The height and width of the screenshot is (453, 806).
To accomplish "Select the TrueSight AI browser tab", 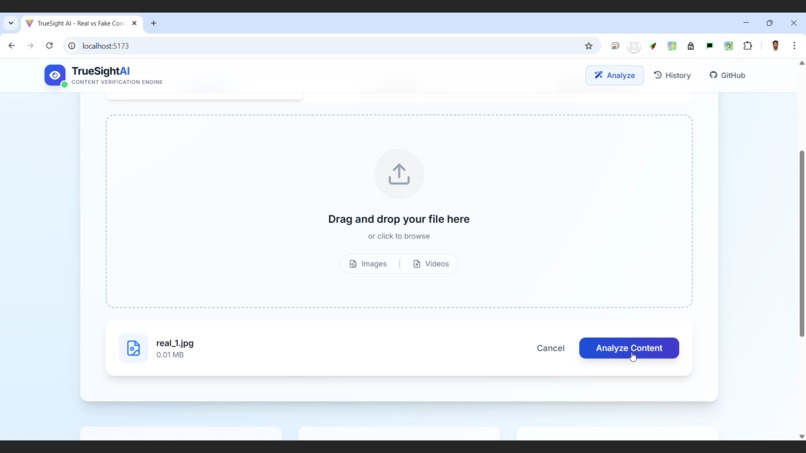I will pos(82,23).
